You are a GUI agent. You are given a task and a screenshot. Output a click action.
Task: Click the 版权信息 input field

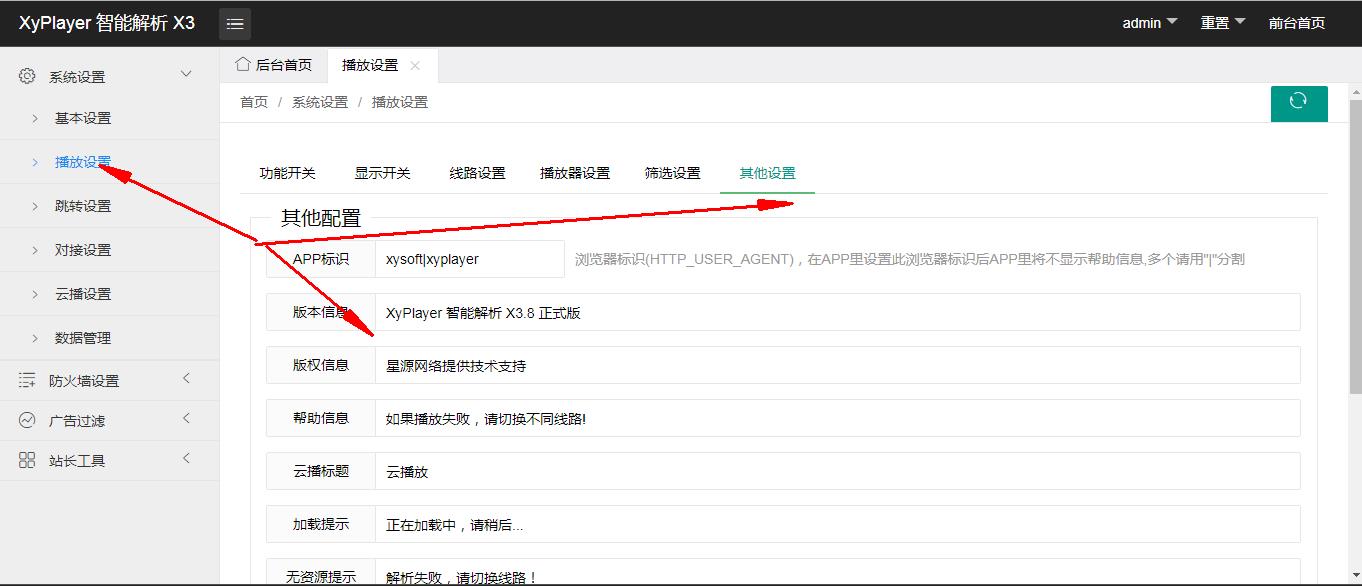(838, 365)
